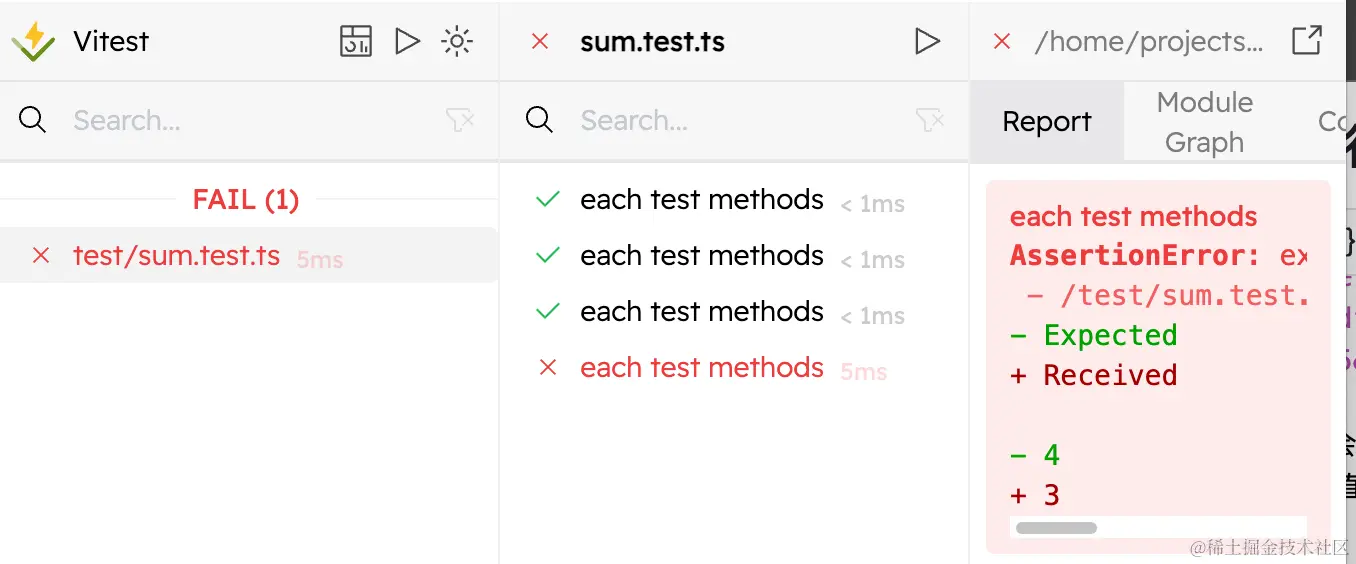
Task: Click the Vitest logo icon
Action: click(x=33, y=41)
